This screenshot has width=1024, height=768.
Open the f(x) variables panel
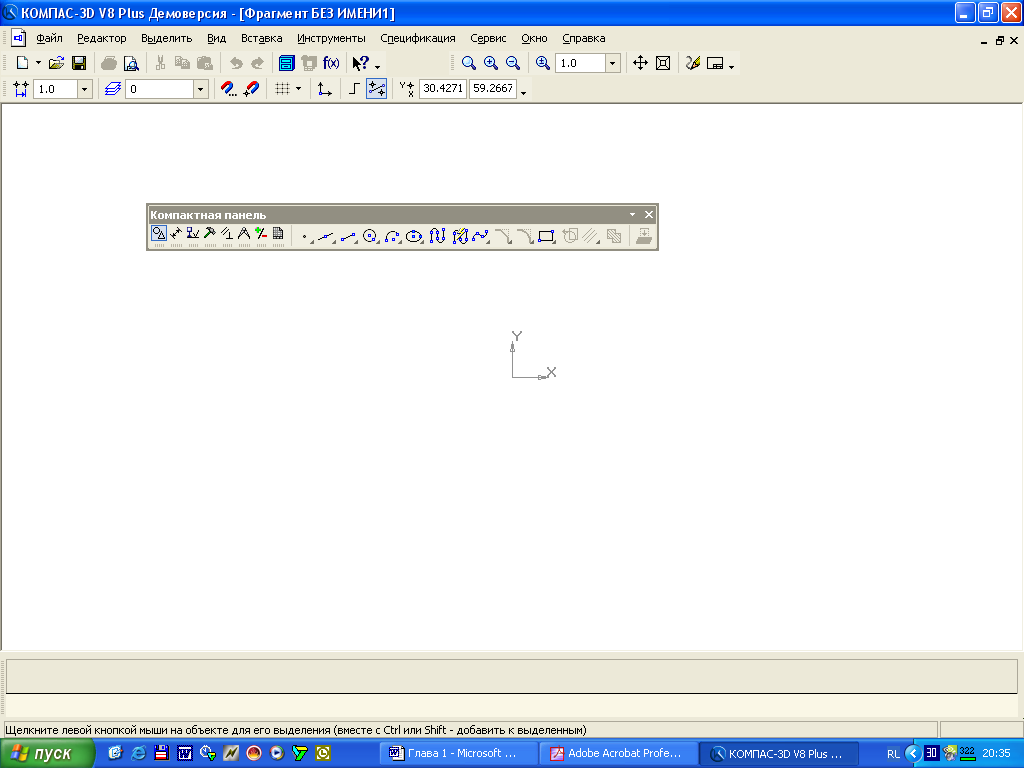point(331,63)
